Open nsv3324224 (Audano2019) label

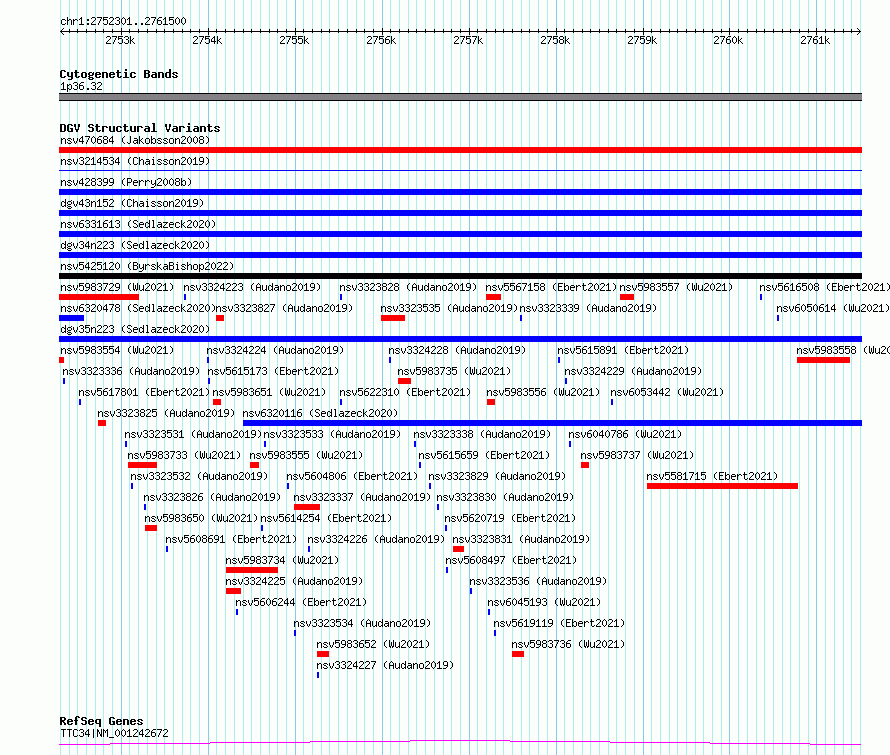point(275,350)
